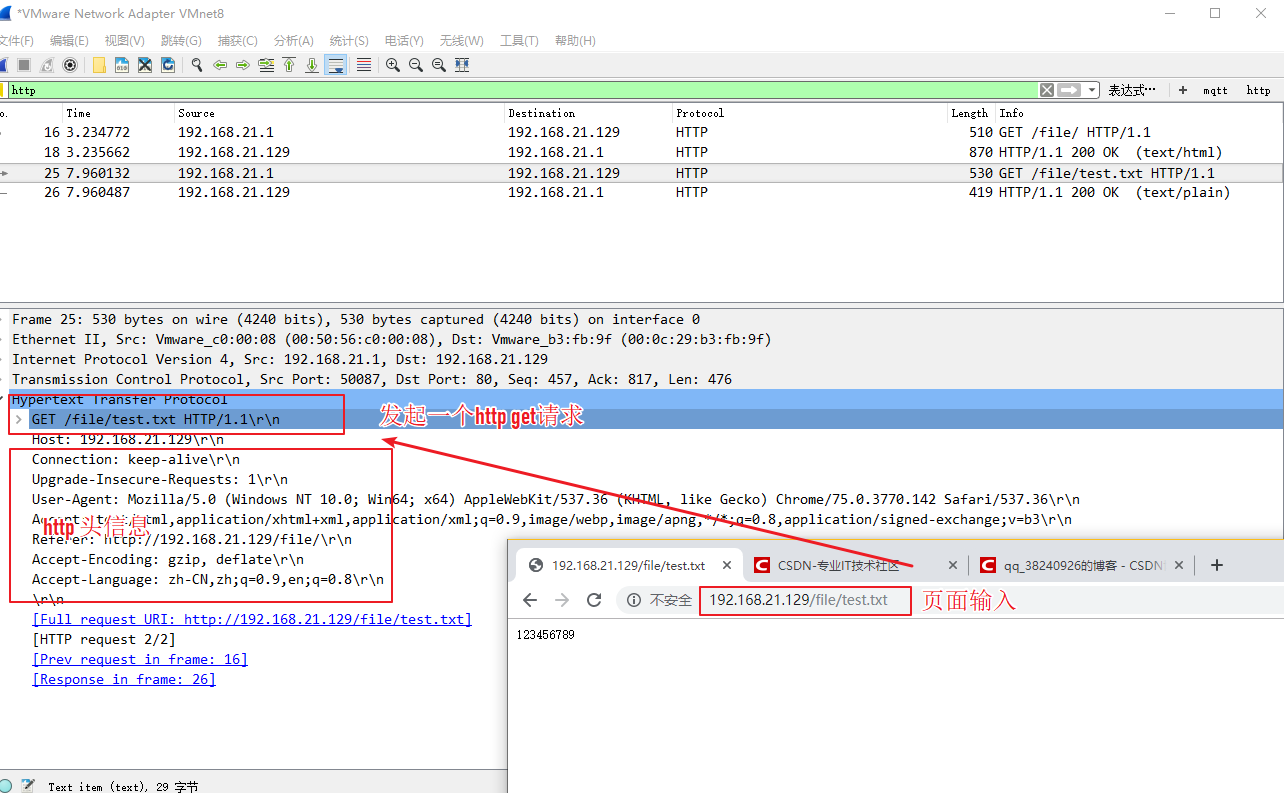The height and width of the screenshot is (793, 1284).
Task: Zoom in main window text
Action: pos(393,65)
